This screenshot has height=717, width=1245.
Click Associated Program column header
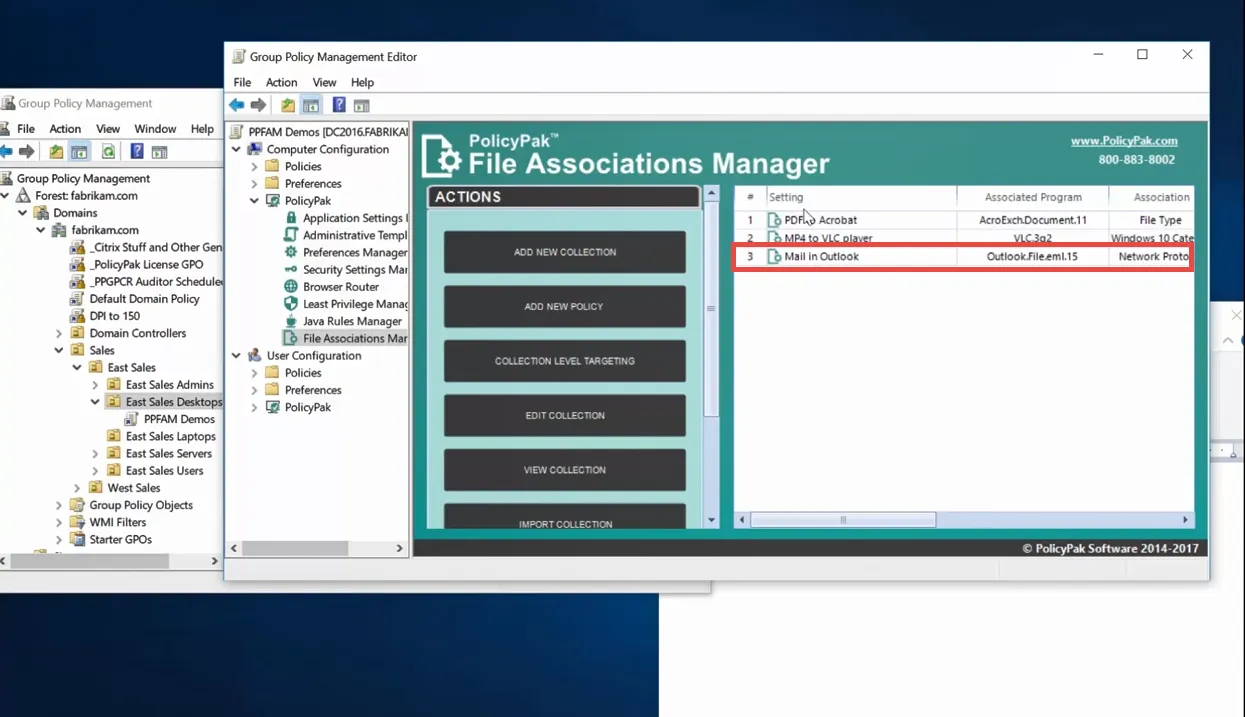click(1033, 197)
